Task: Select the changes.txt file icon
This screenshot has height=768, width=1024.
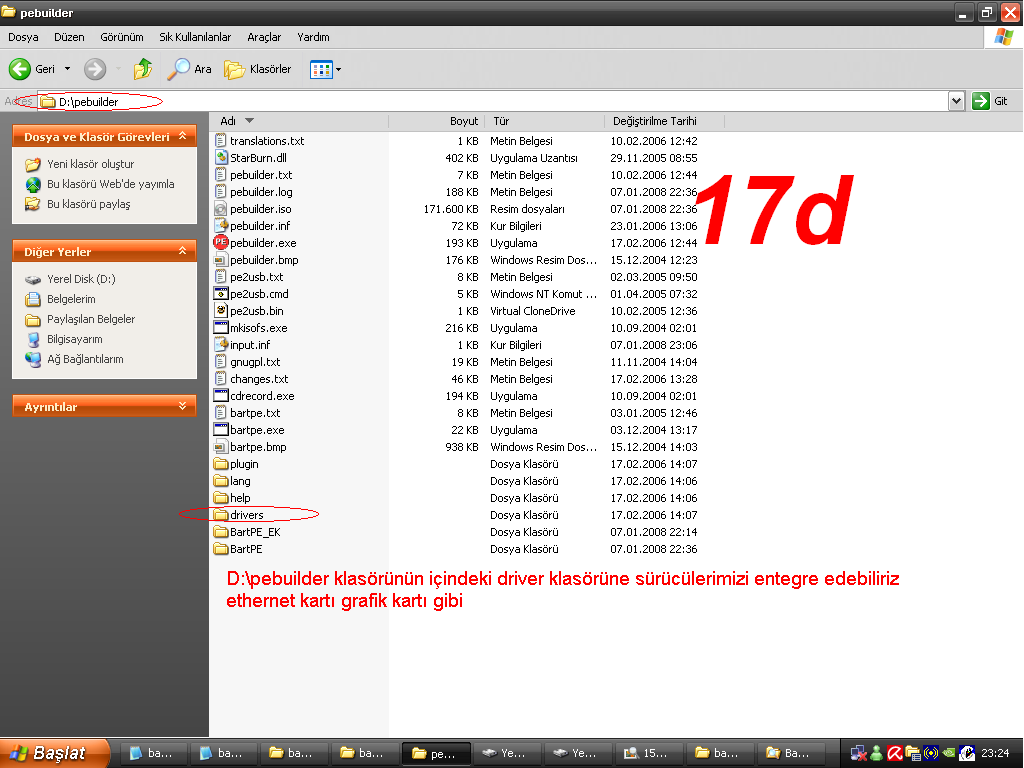Action: (x=221, y=379)
